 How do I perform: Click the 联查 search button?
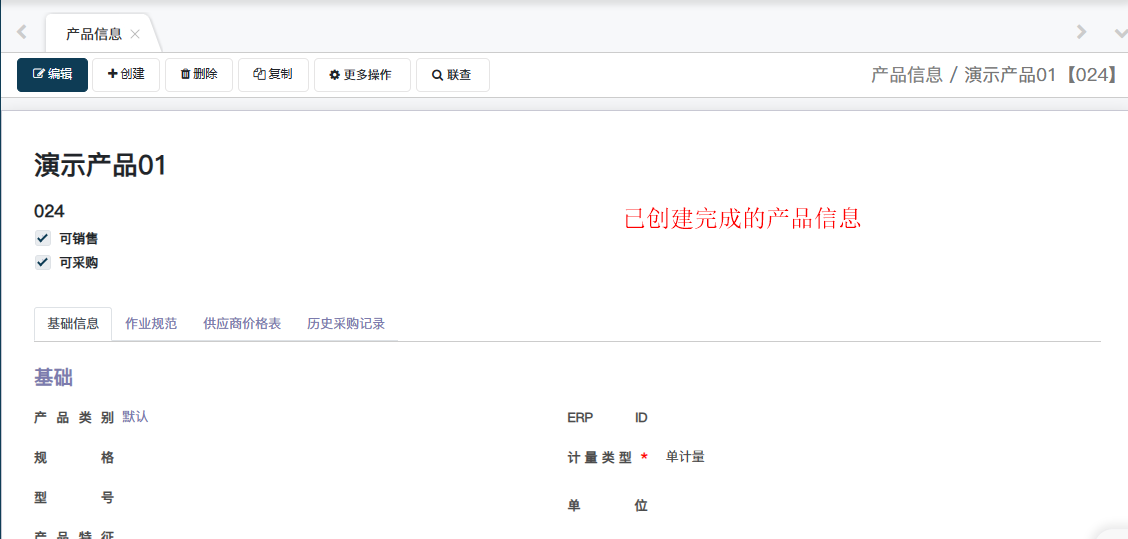452,75
